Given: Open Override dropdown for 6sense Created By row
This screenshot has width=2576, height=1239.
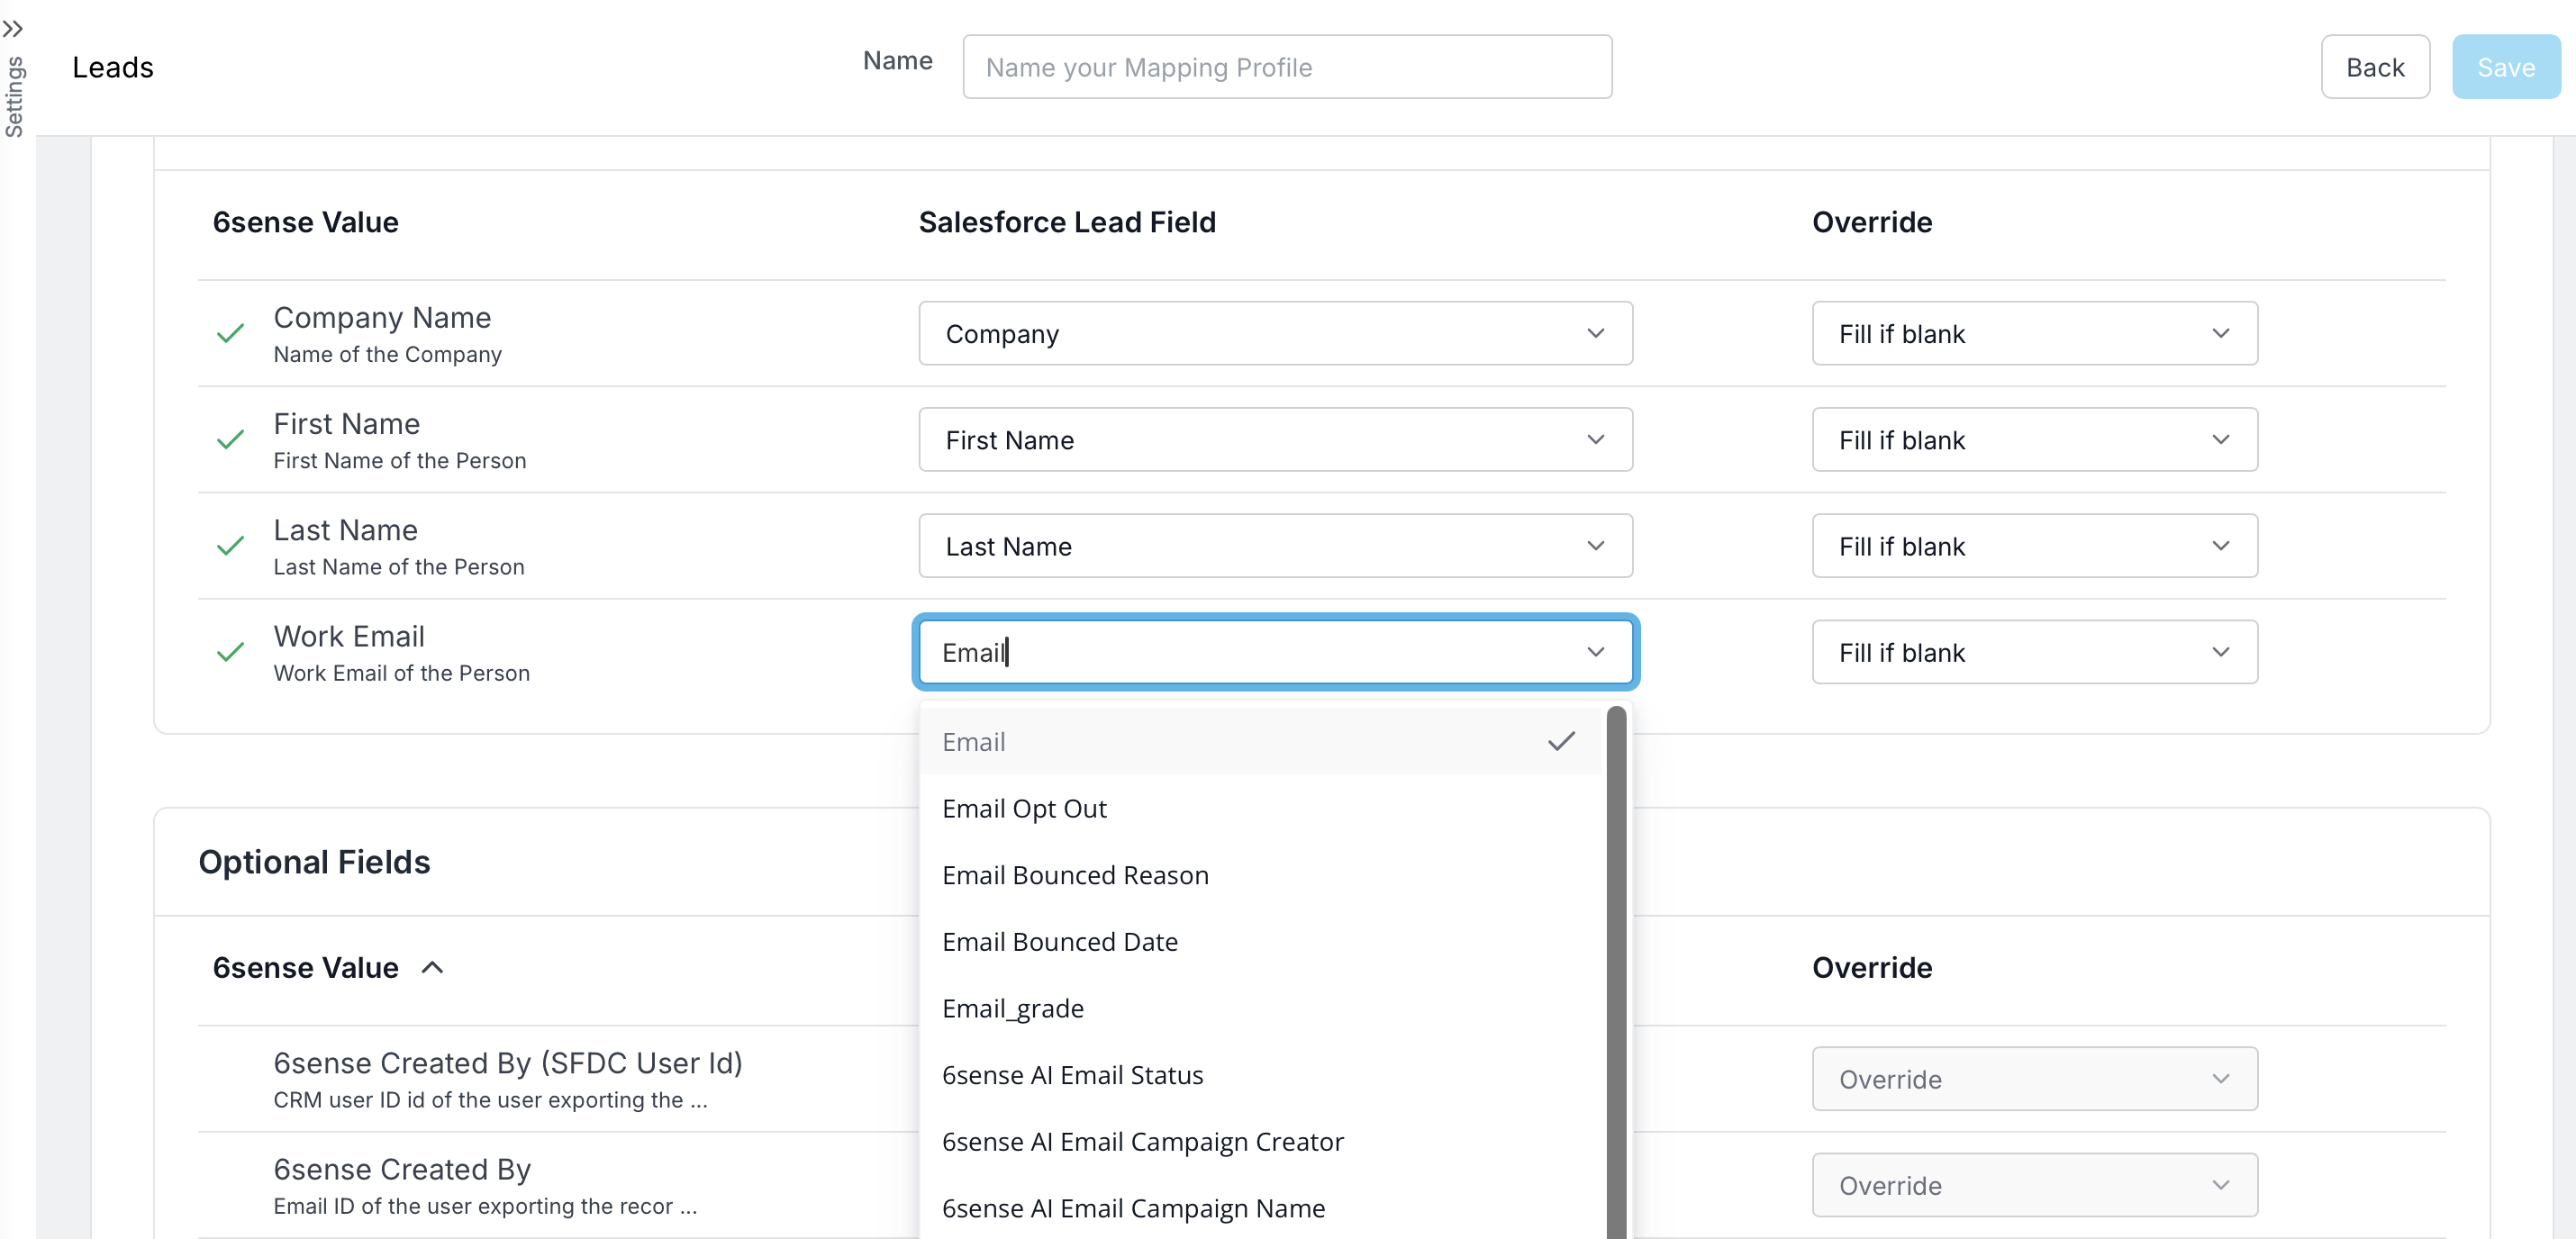Looking at the screenshot, I should pyautogui.click(x=2034, y=1184).
